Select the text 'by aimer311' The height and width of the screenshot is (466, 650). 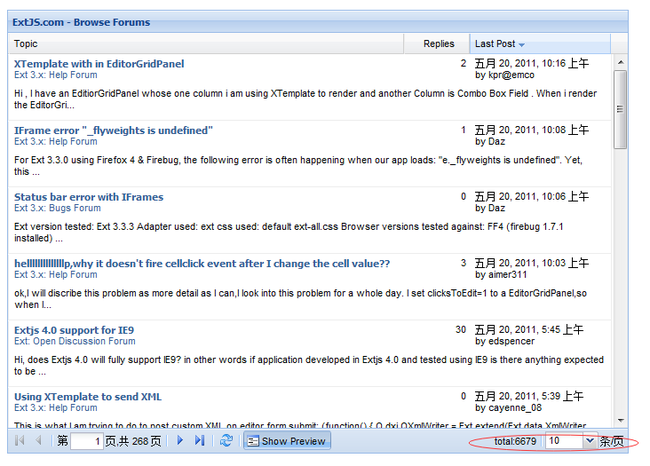click(501, 275)
